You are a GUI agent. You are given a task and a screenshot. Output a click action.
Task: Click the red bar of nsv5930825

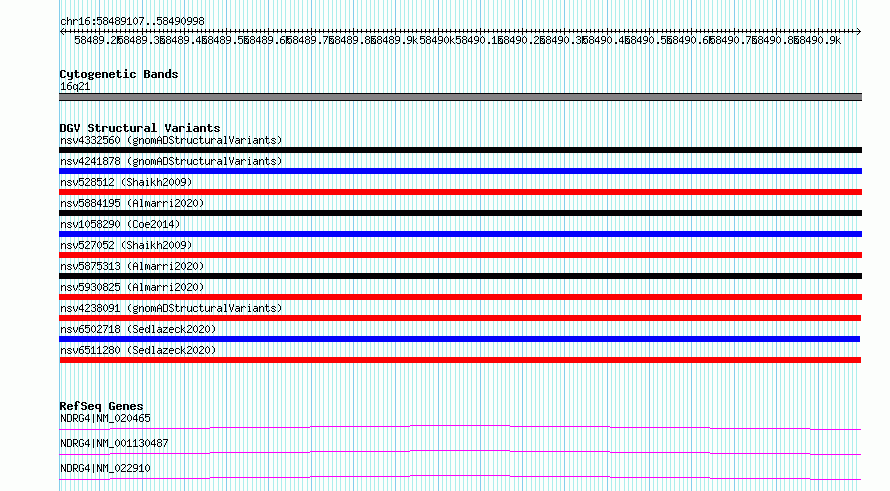(x=460, y=297)
